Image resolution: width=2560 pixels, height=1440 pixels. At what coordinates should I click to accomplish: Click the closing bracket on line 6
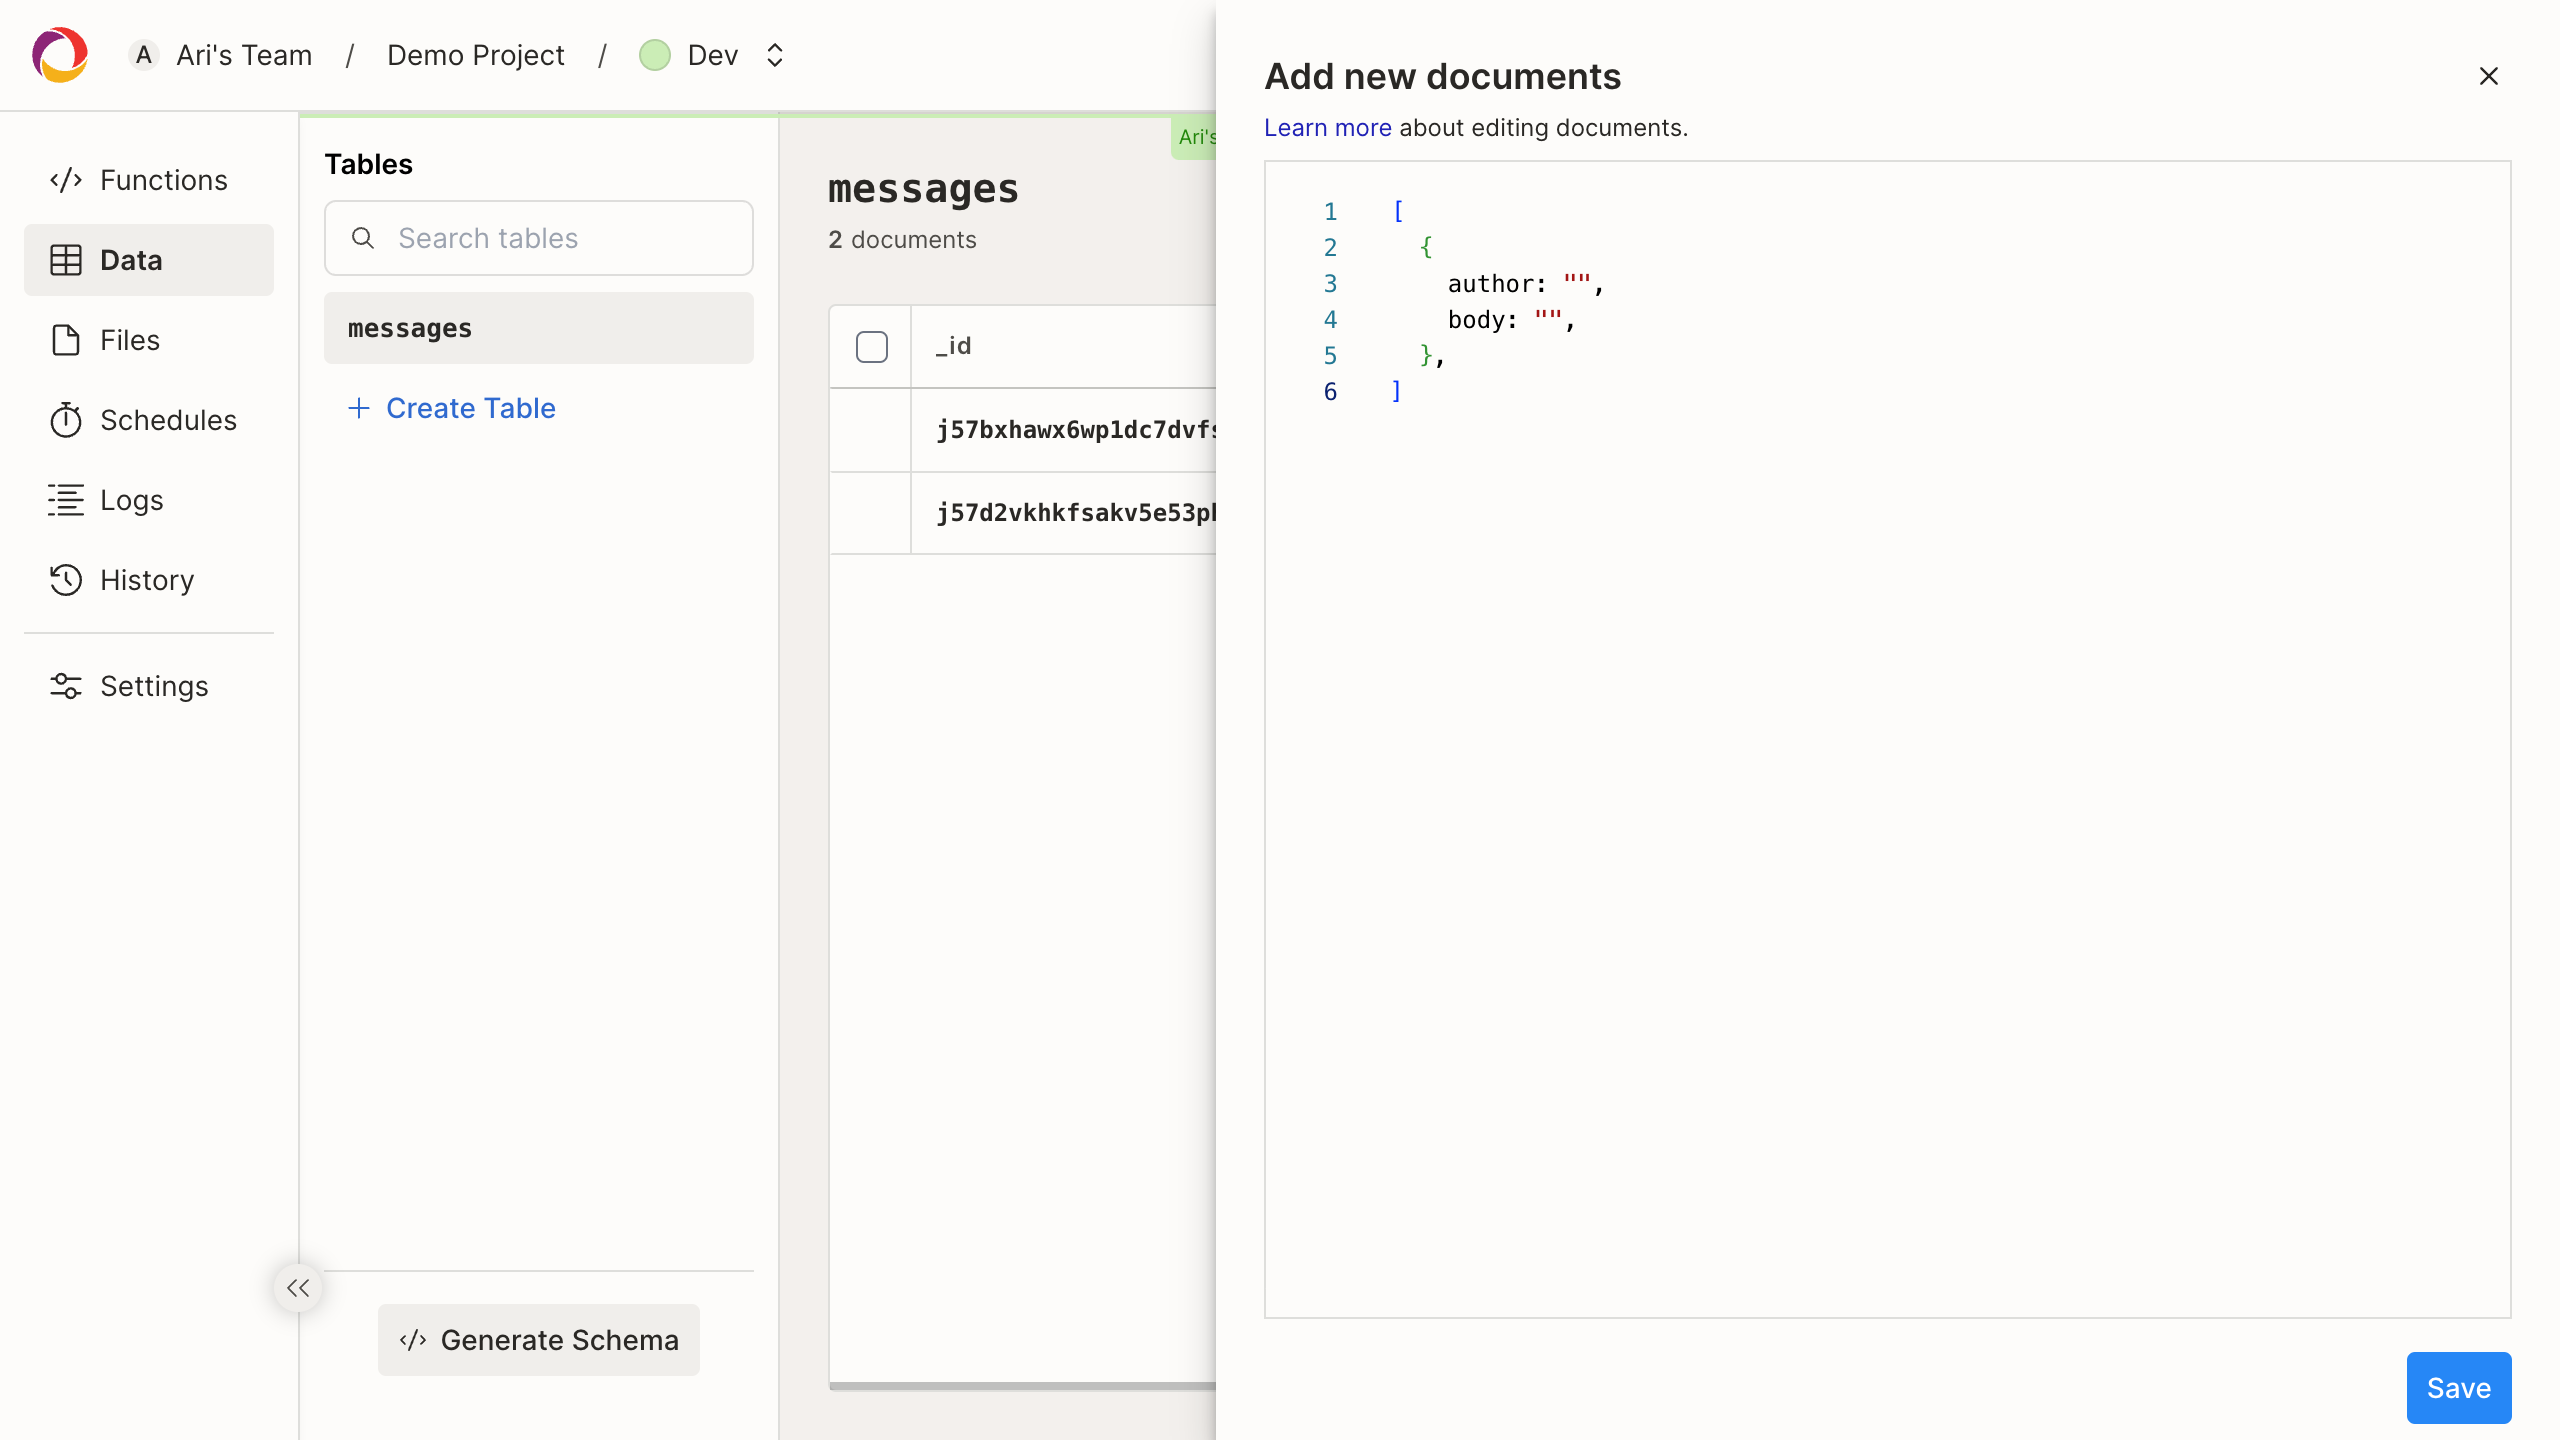pos(1397,392)
